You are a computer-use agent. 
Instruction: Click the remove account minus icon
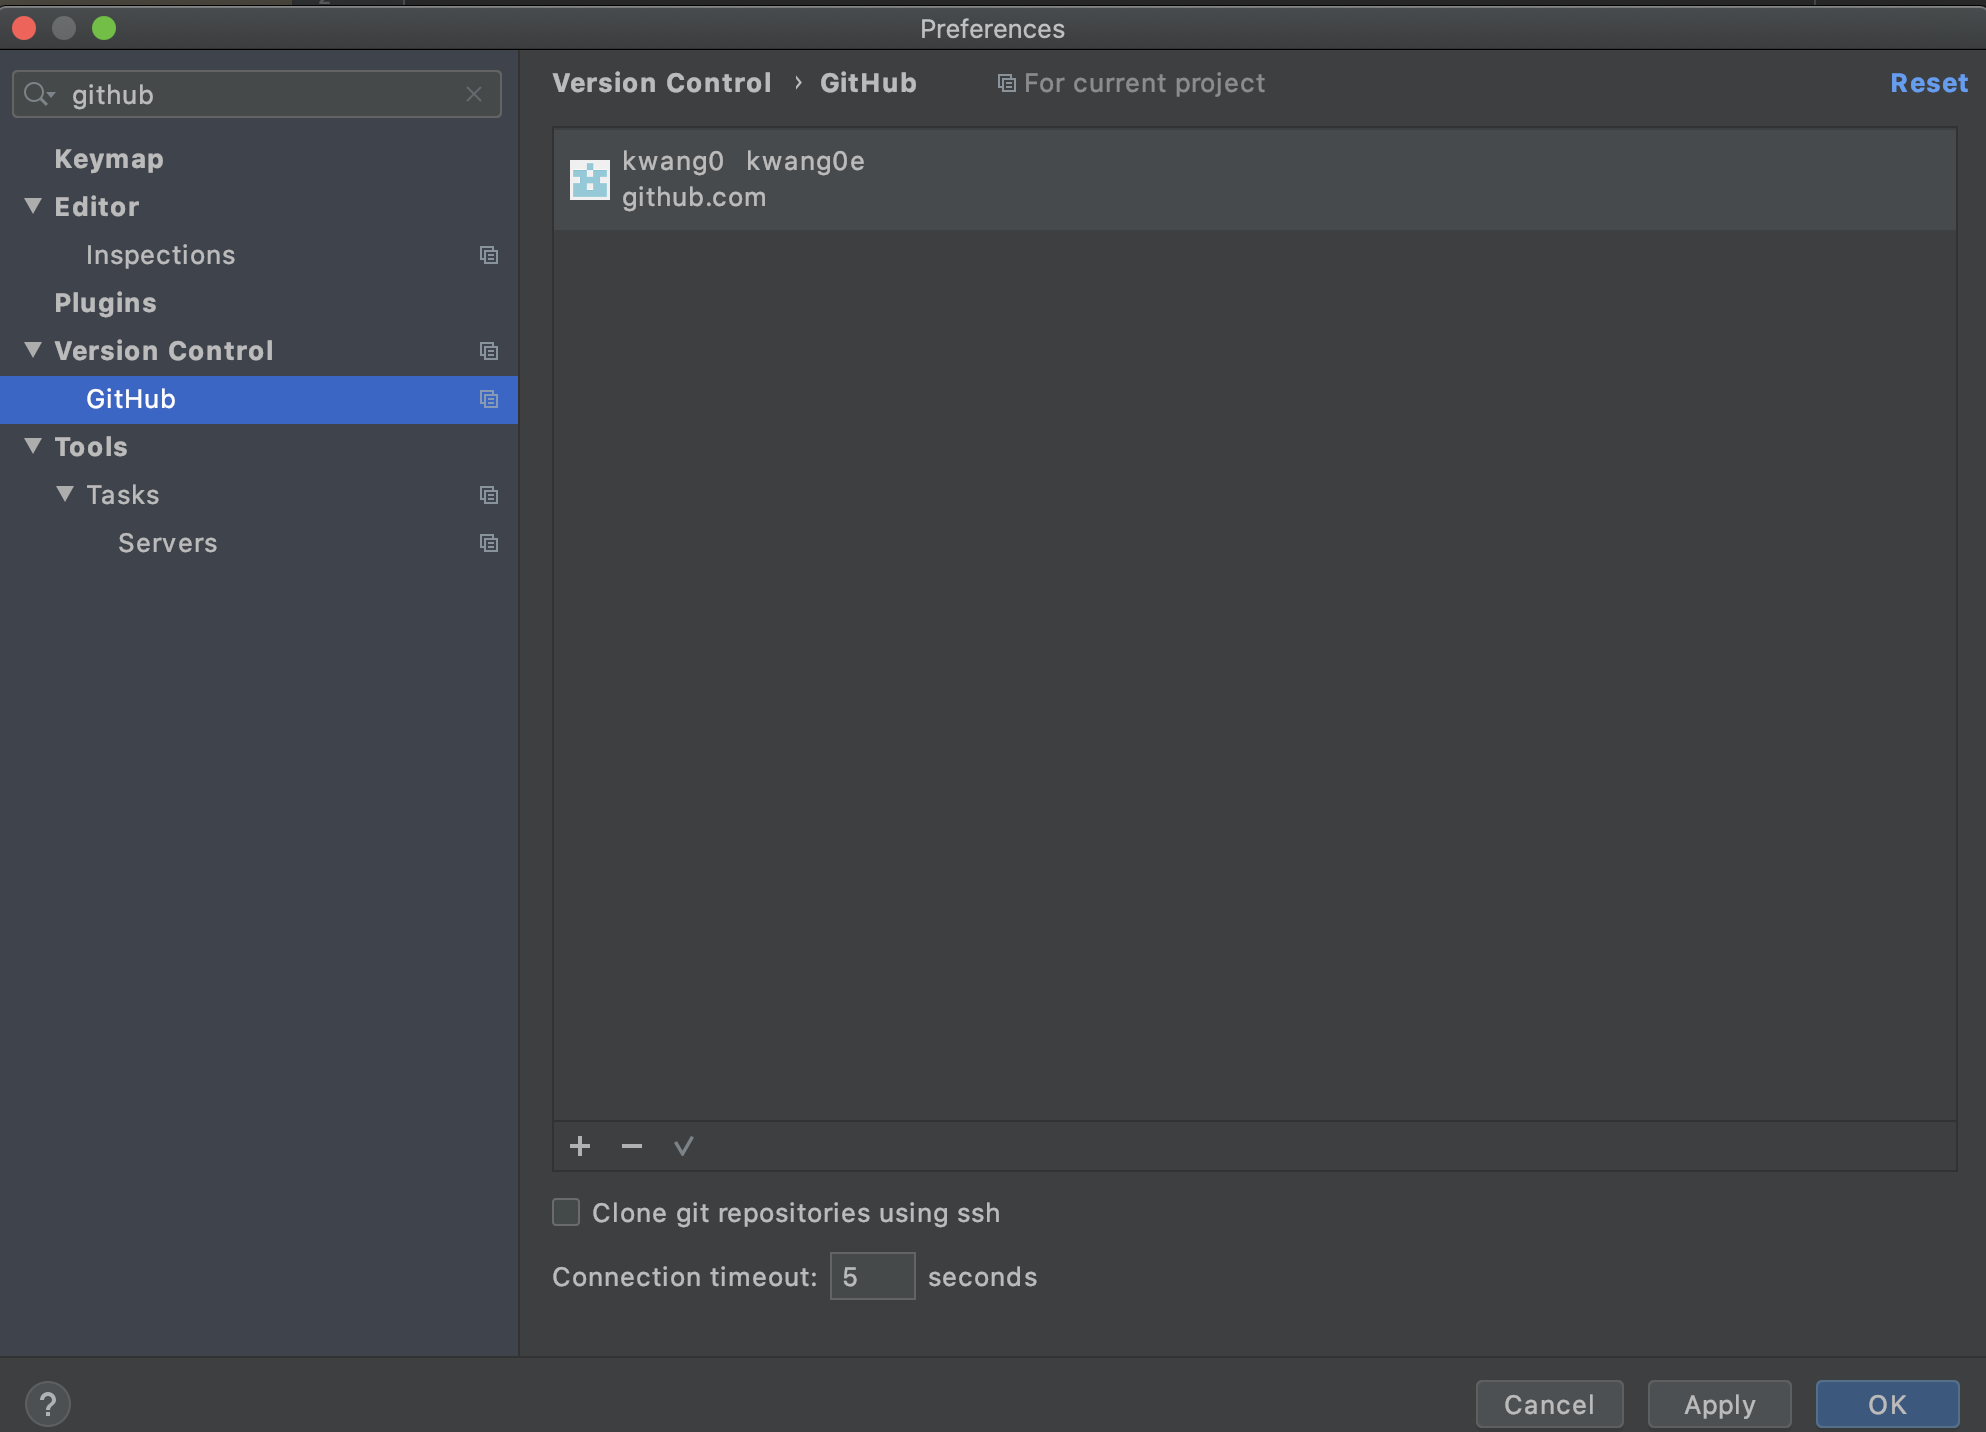pos(631,1146)
